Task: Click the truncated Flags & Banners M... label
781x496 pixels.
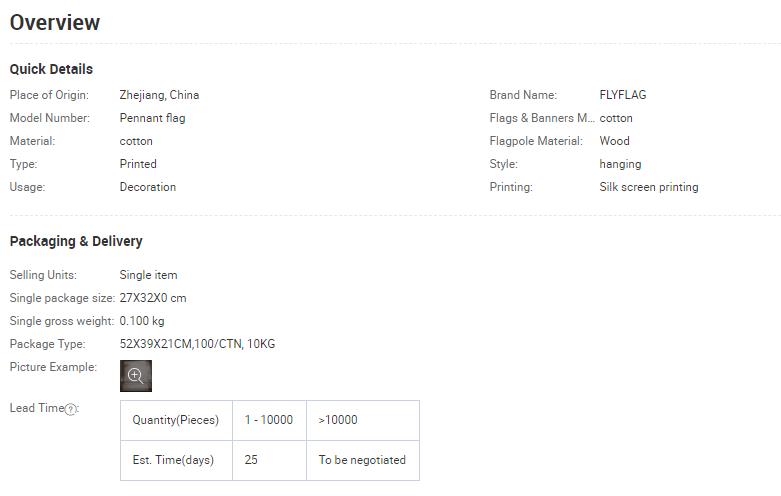Action: pos(541,118)
